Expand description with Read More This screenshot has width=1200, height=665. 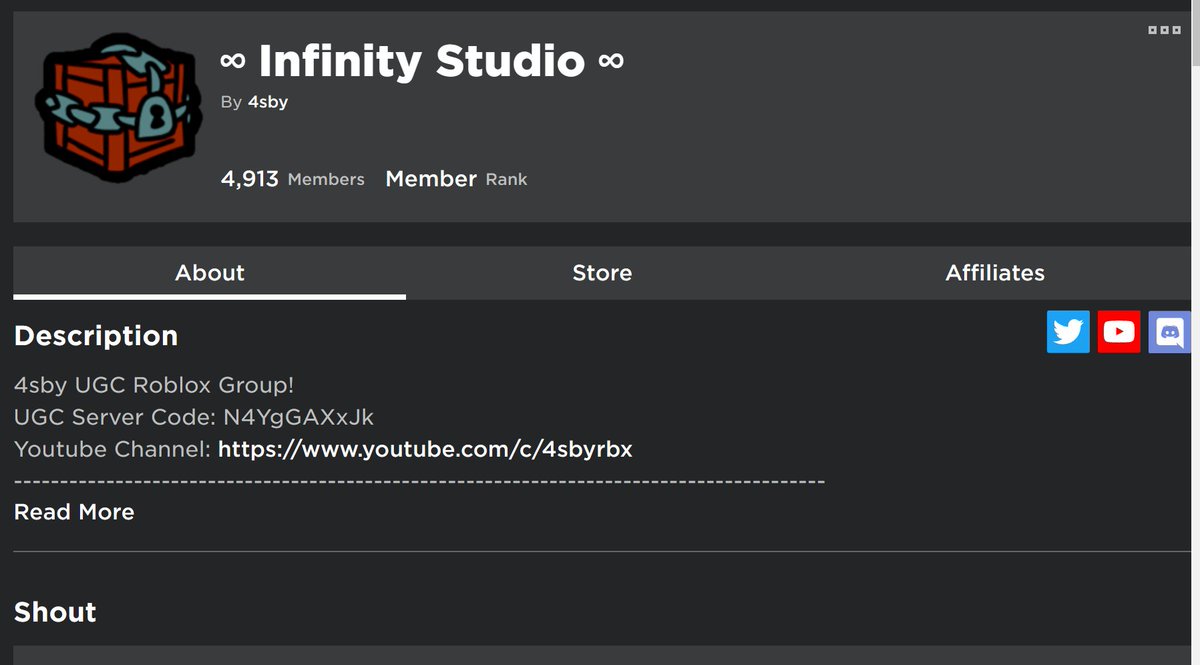click(x=74, y=512)
